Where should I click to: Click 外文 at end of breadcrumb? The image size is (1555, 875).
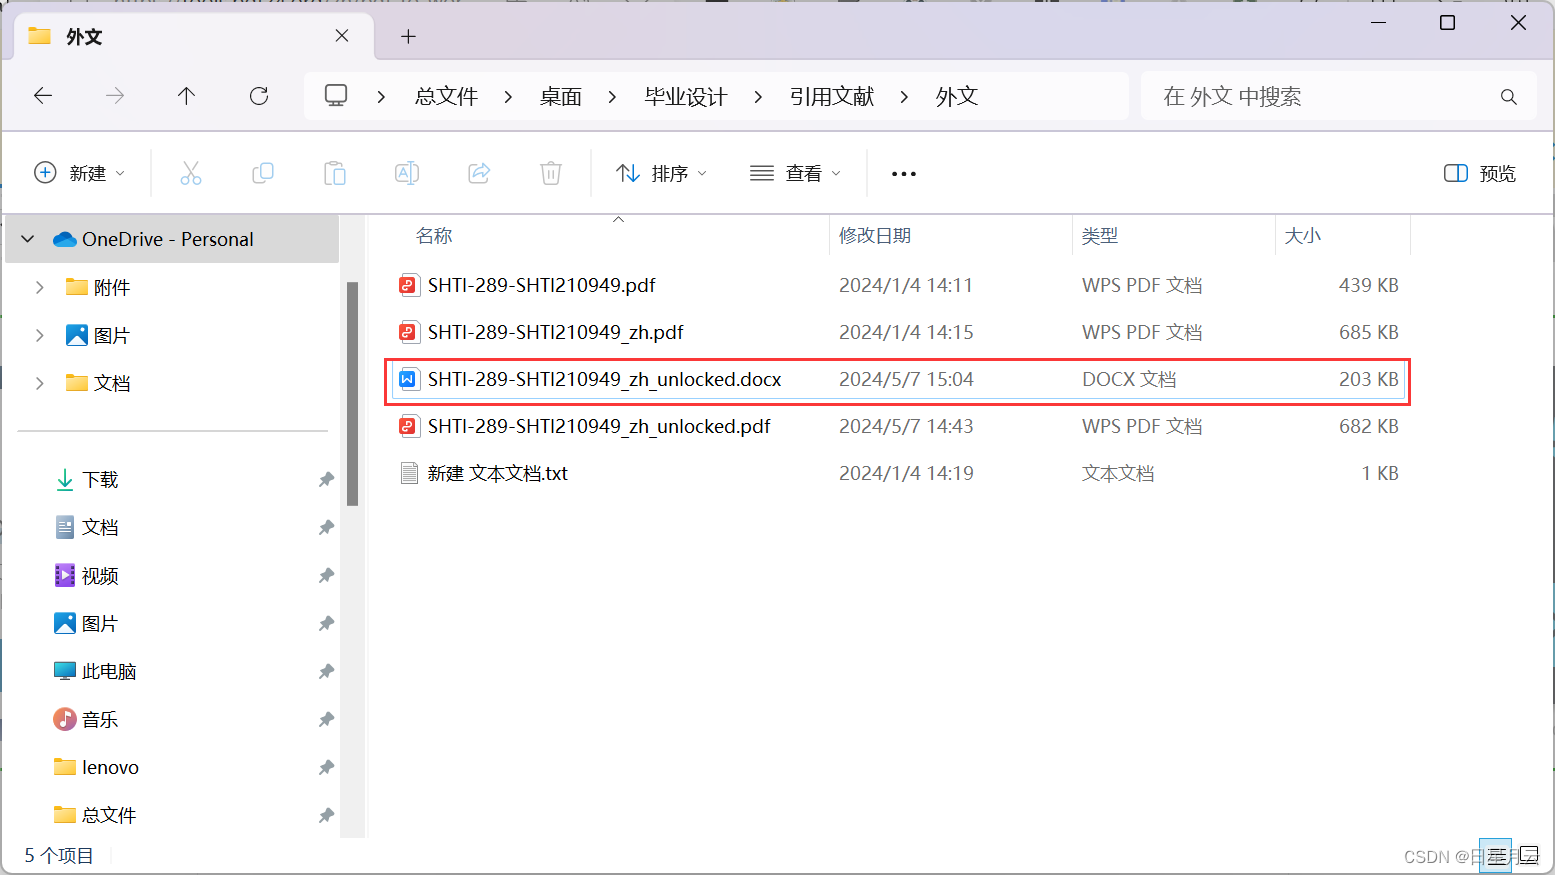(957, 96)
